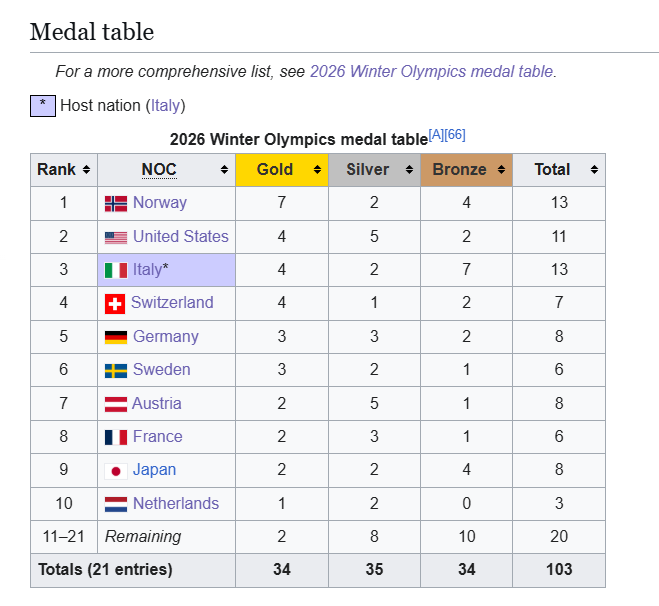Click the Germany flag icon
Image resolution: width=659 pixels, height=606 pixels.
116,337
